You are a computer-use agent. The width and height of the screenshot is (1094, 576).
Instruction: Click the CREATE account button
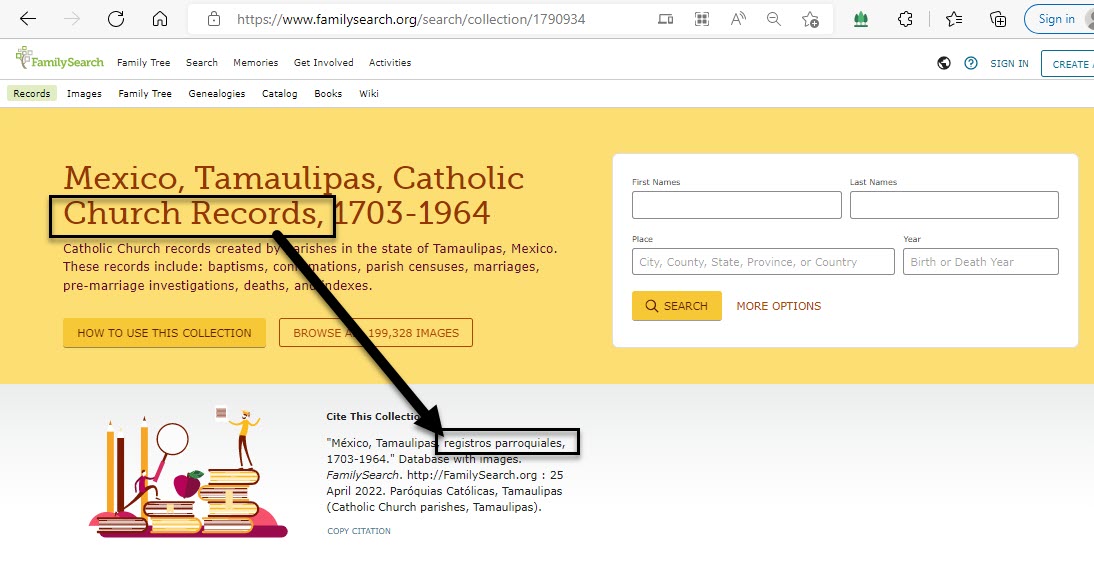coord(1067,63)
